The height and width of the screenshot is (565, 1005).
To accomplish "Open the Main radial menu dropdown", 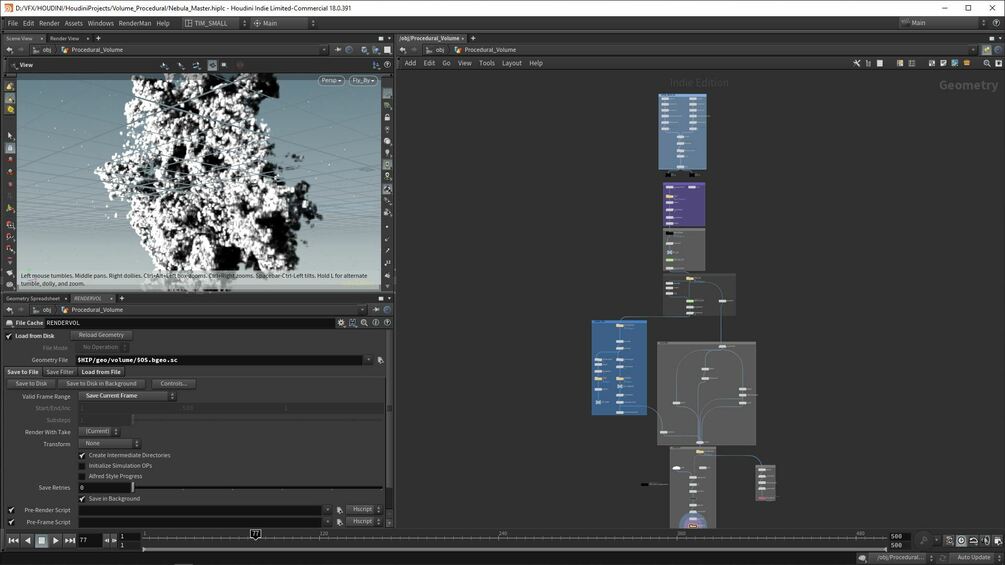I will pyautogui.click(x=283, y=23).
